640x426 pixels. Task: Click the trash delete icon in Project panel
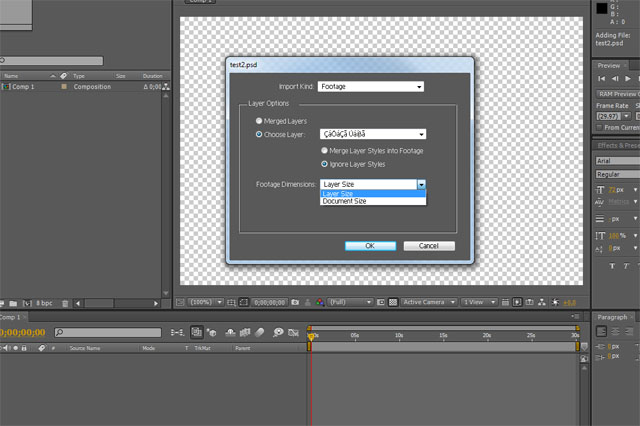65,303
